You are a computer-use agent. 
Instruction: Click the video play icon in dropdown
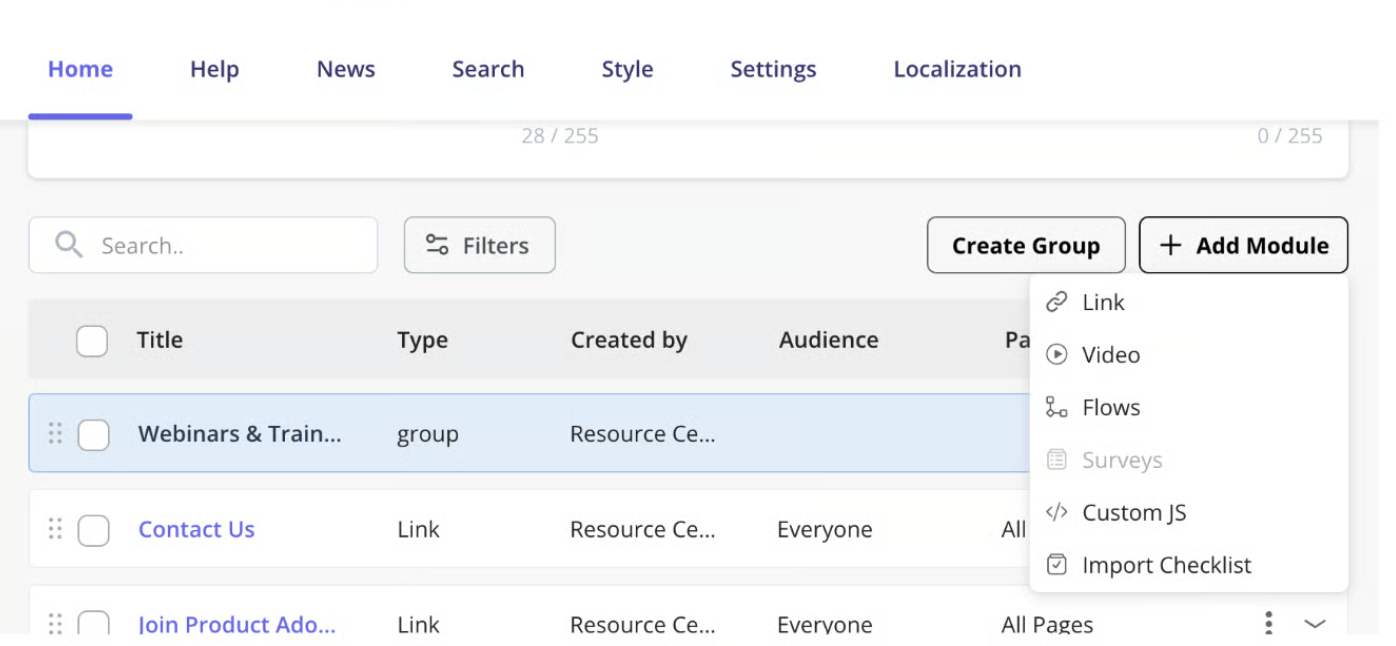(x=1056, y=354)
